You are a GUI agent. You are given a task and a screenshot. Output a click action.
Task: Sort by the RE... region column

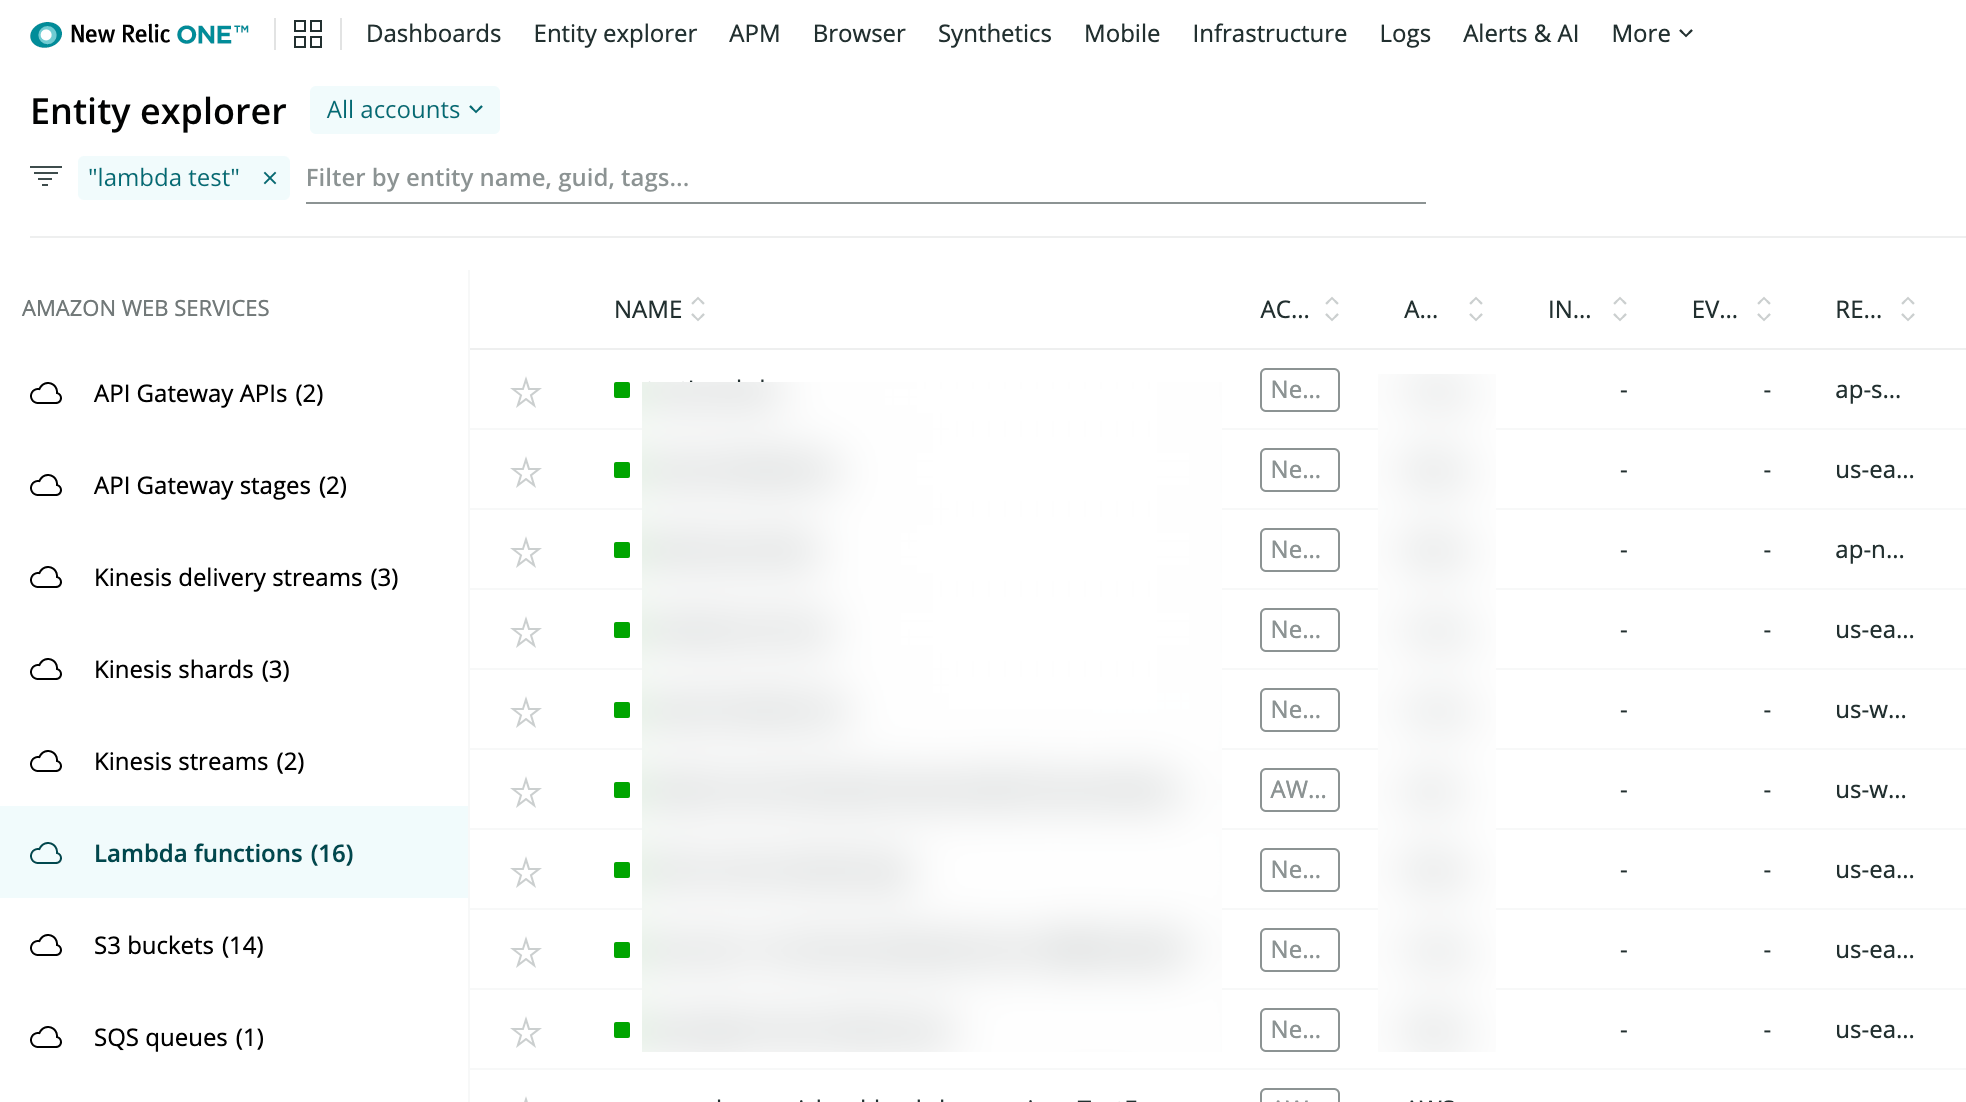[1875, 310]
